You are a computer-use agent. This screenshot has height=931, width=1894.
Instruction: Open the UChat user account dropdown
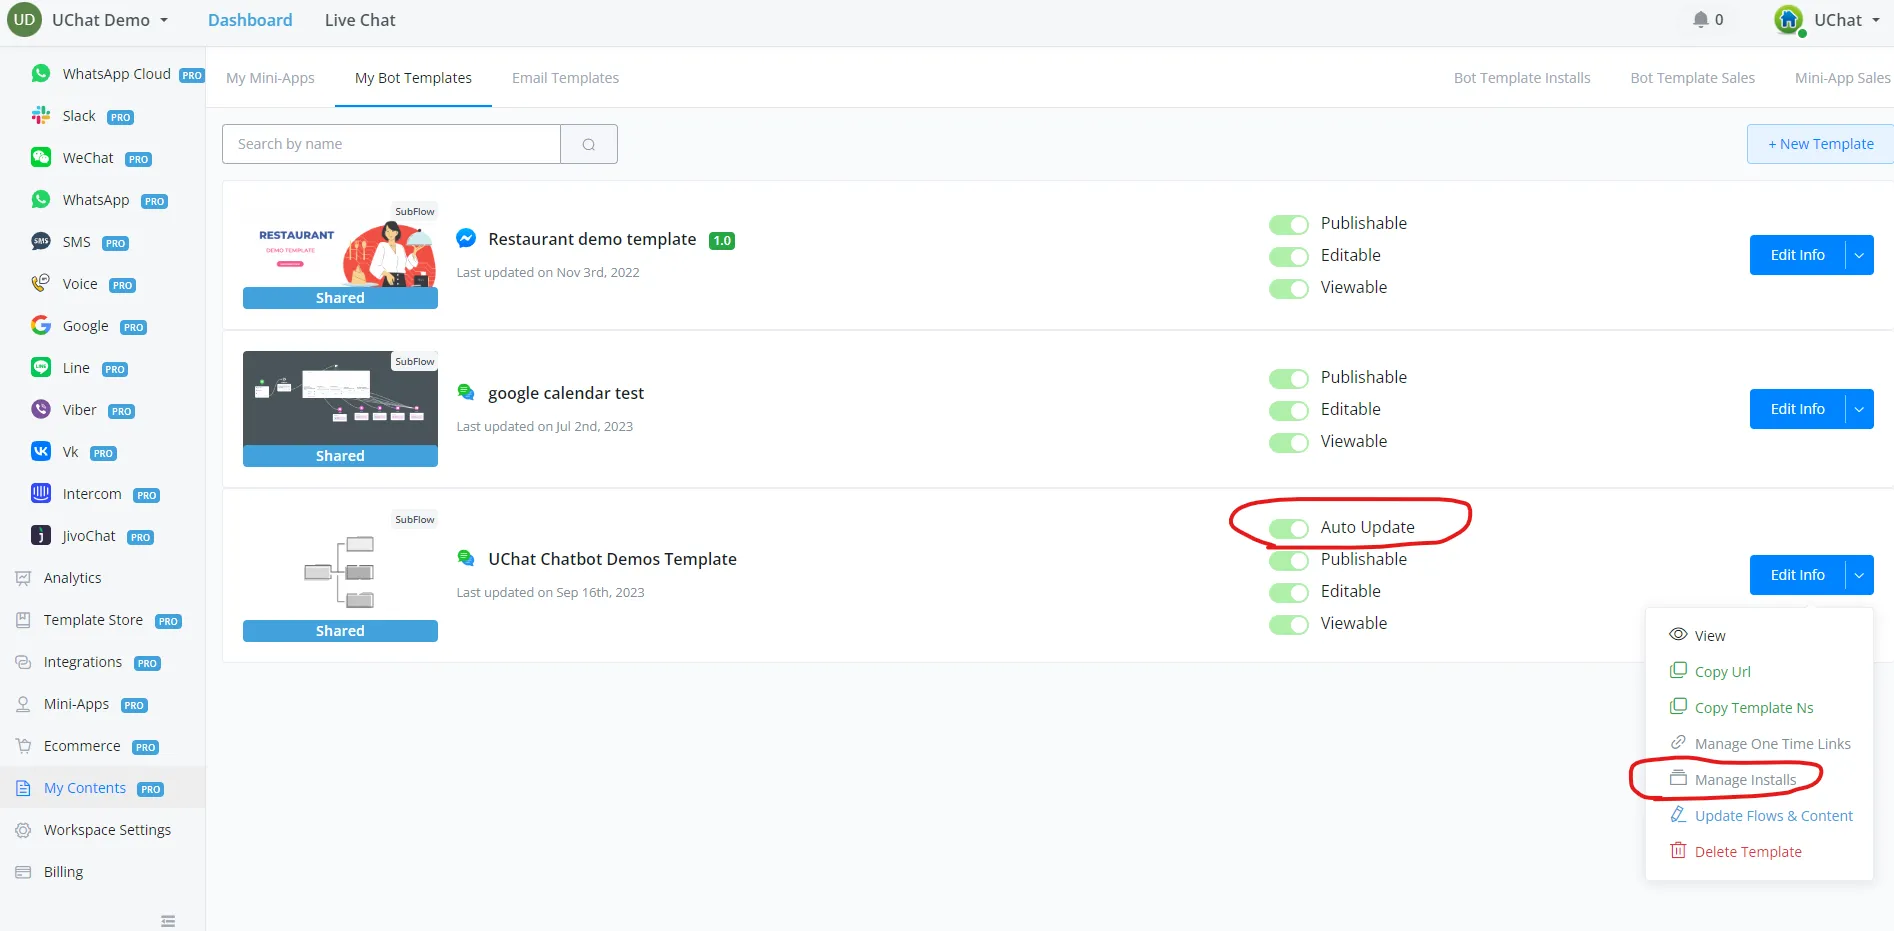[1827, 20]
